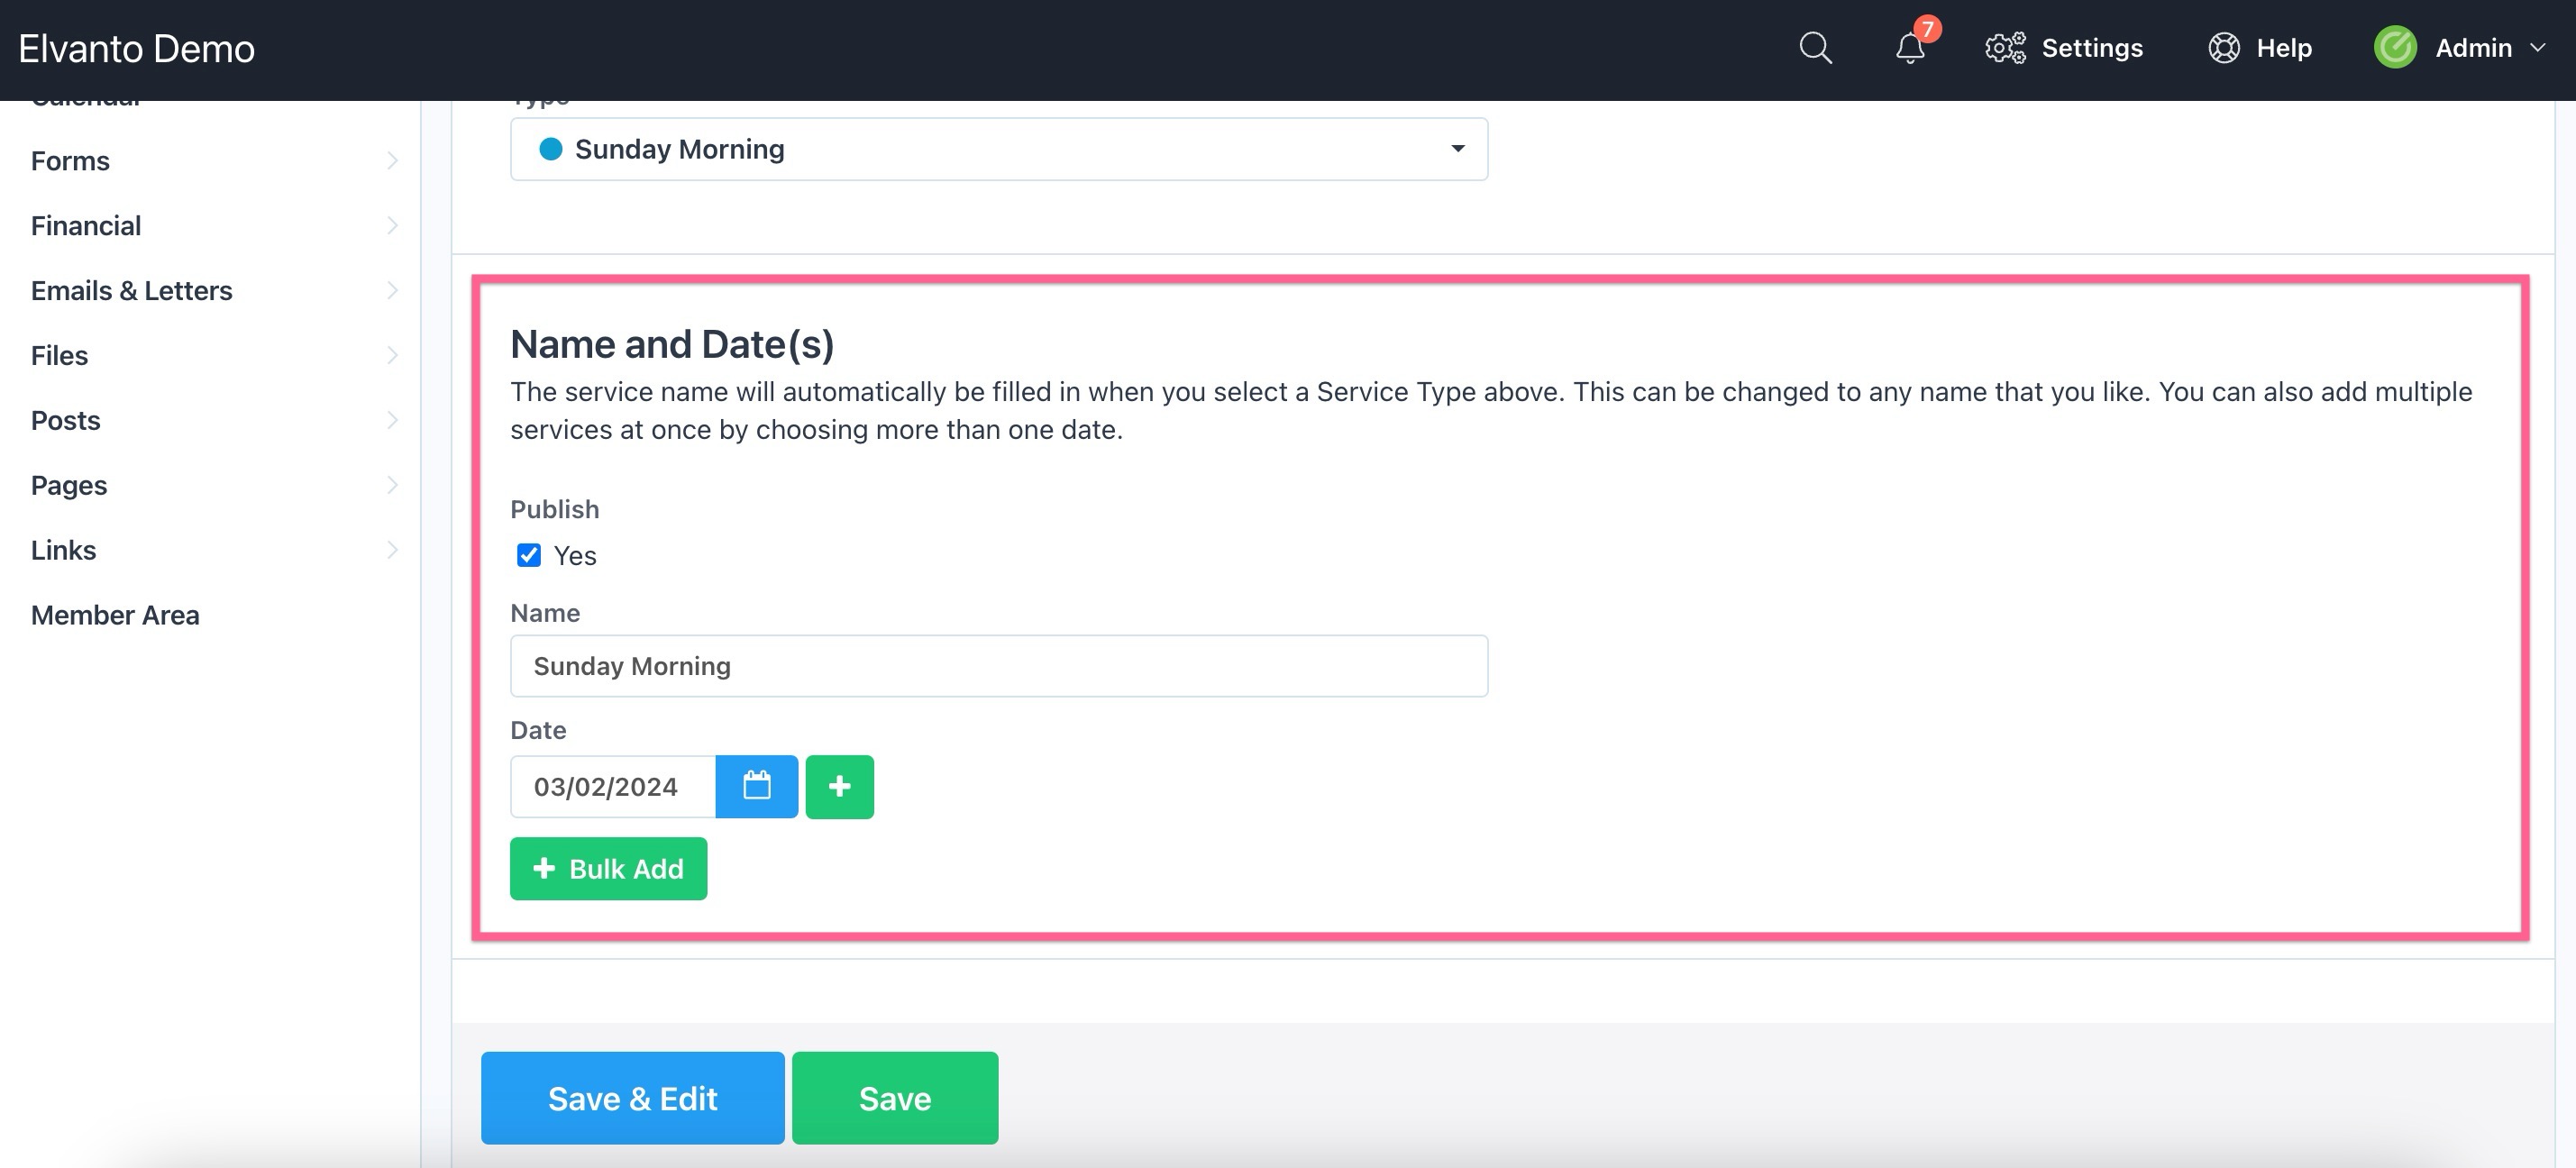Open Financial in the sidebar
This screenshot has height=1168, width=2576.
pos(86,226)
